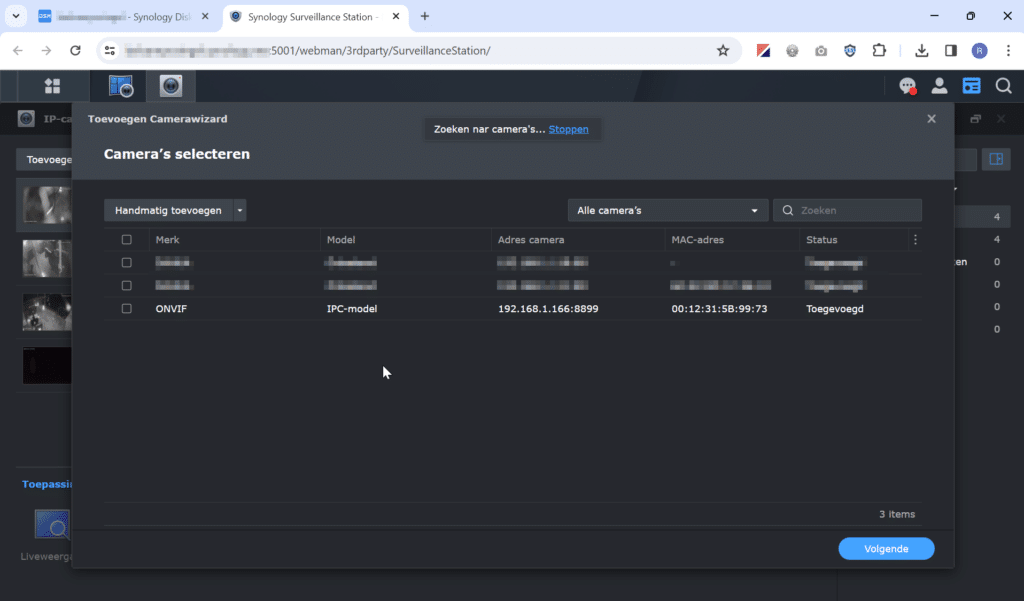Toggle the select-all checkbox in table header

tap(126, 240)
